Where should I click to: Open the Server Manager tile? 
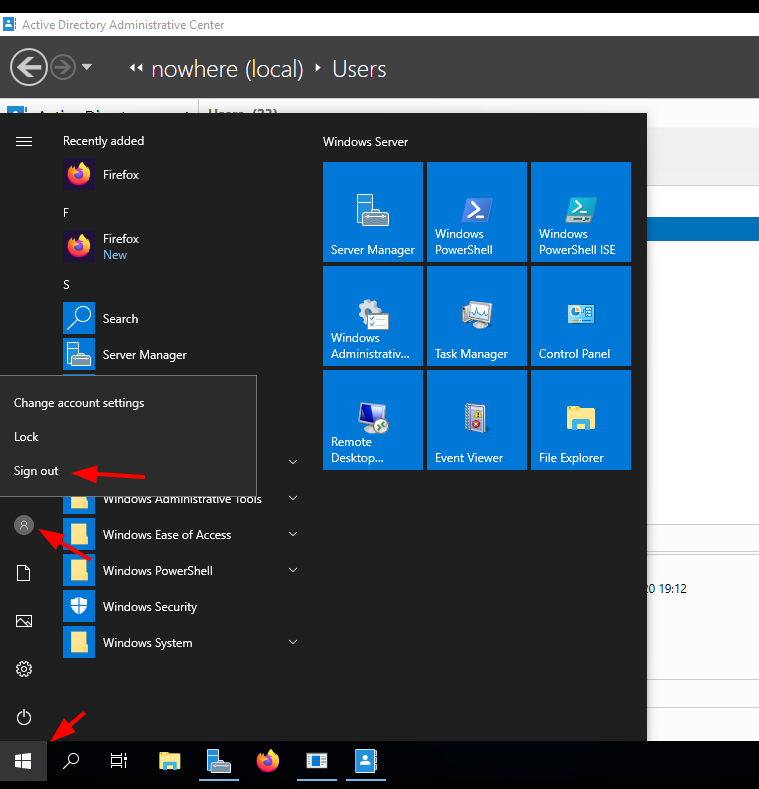pyautogui.click(x=372, y=212)
